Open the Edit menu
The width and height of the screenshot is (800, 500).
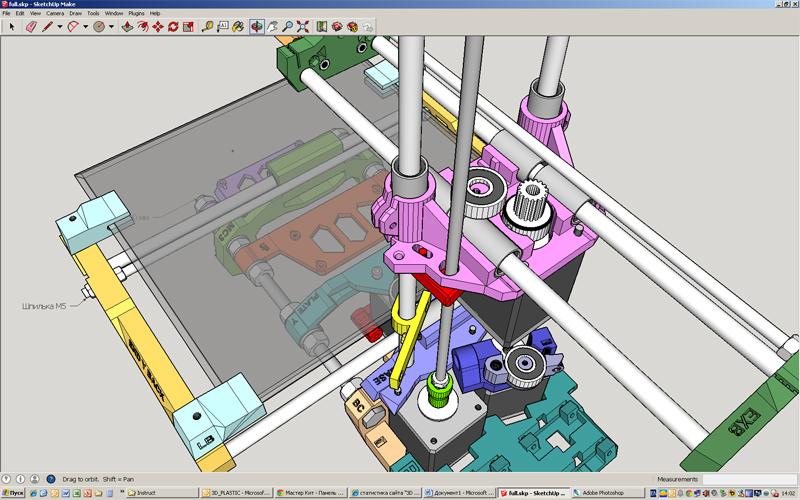pos(20,13)
